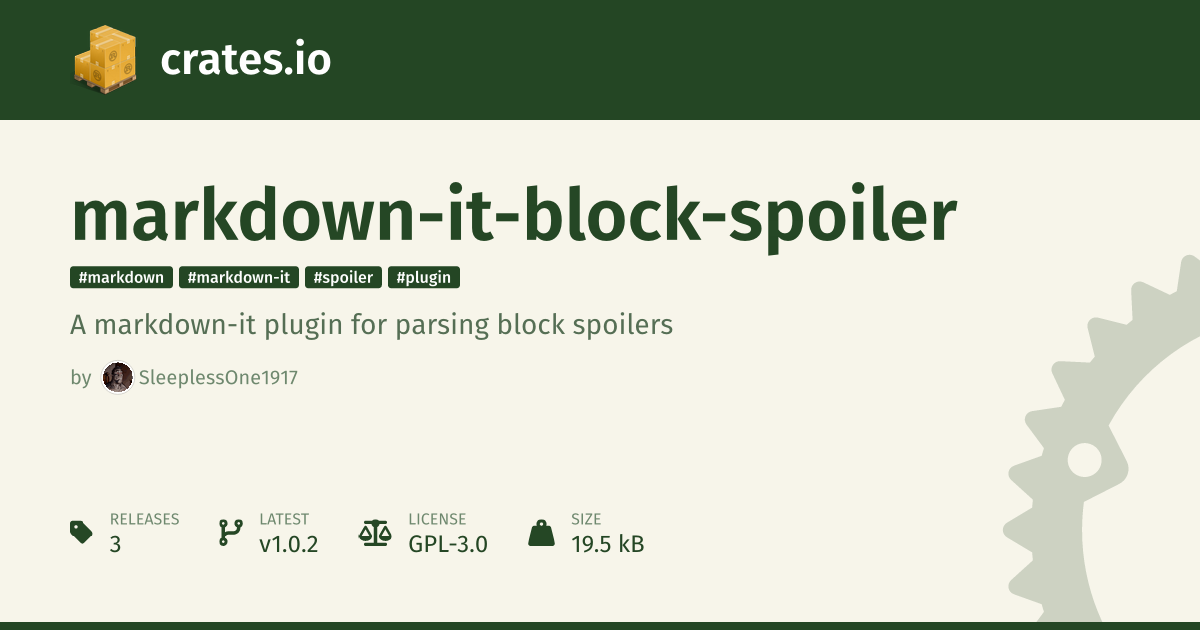Click the RELEASES label text
The image size is (1200, 630).
point(144,519)
